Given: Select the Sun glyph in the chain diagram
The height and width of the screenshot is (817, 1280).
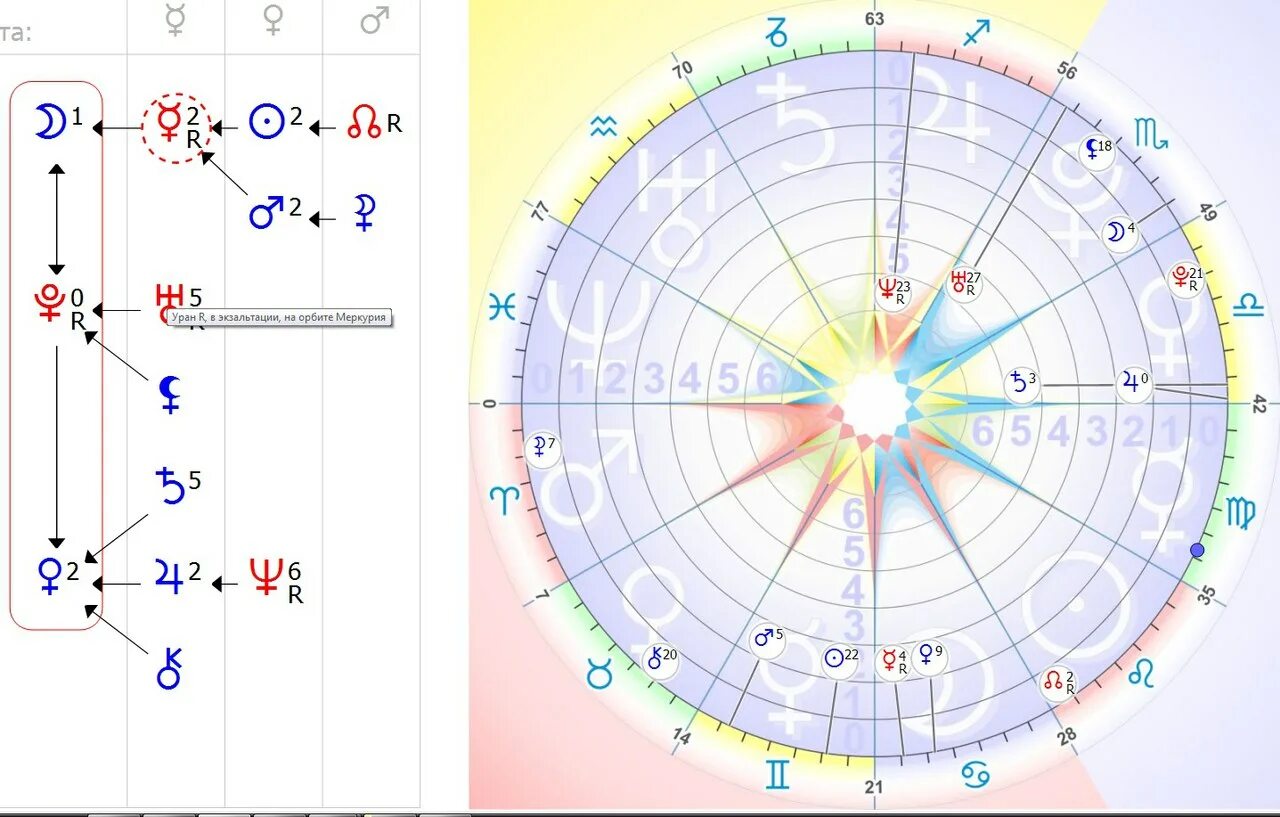Looking at the screenshot, I should click(267, 122).
